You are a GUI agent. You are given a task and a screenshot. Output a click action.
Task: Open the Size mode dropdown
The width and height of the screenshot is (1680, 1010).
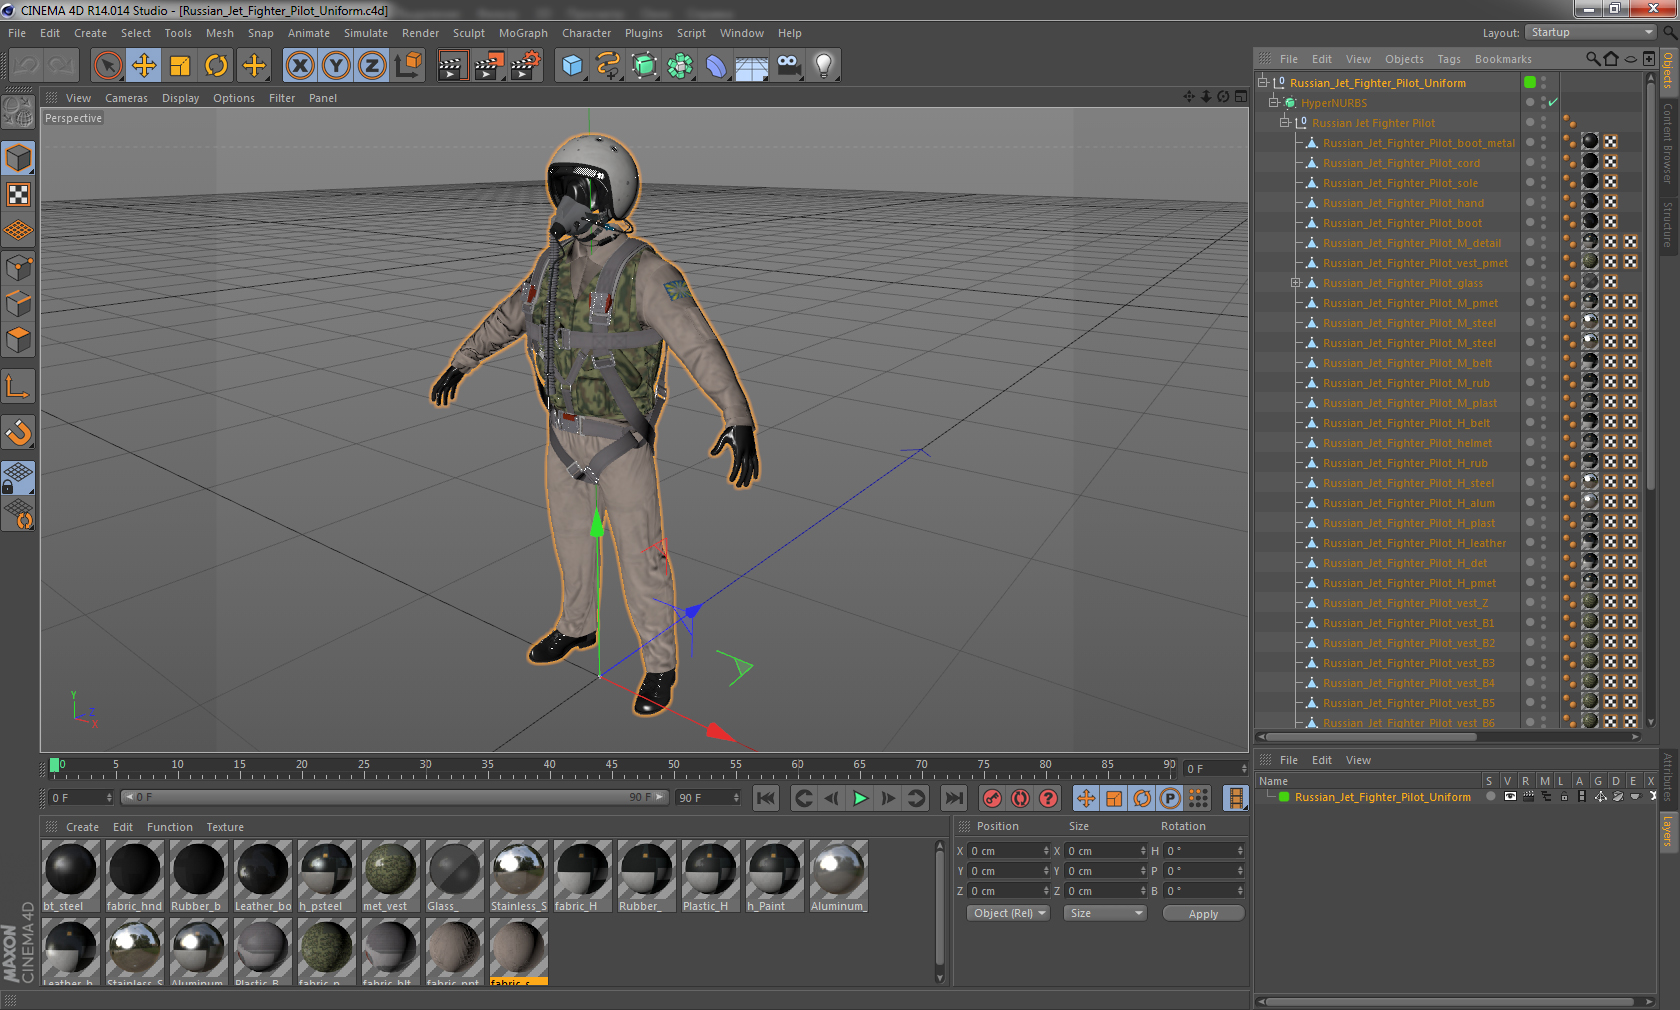[x=1105, y=913]
